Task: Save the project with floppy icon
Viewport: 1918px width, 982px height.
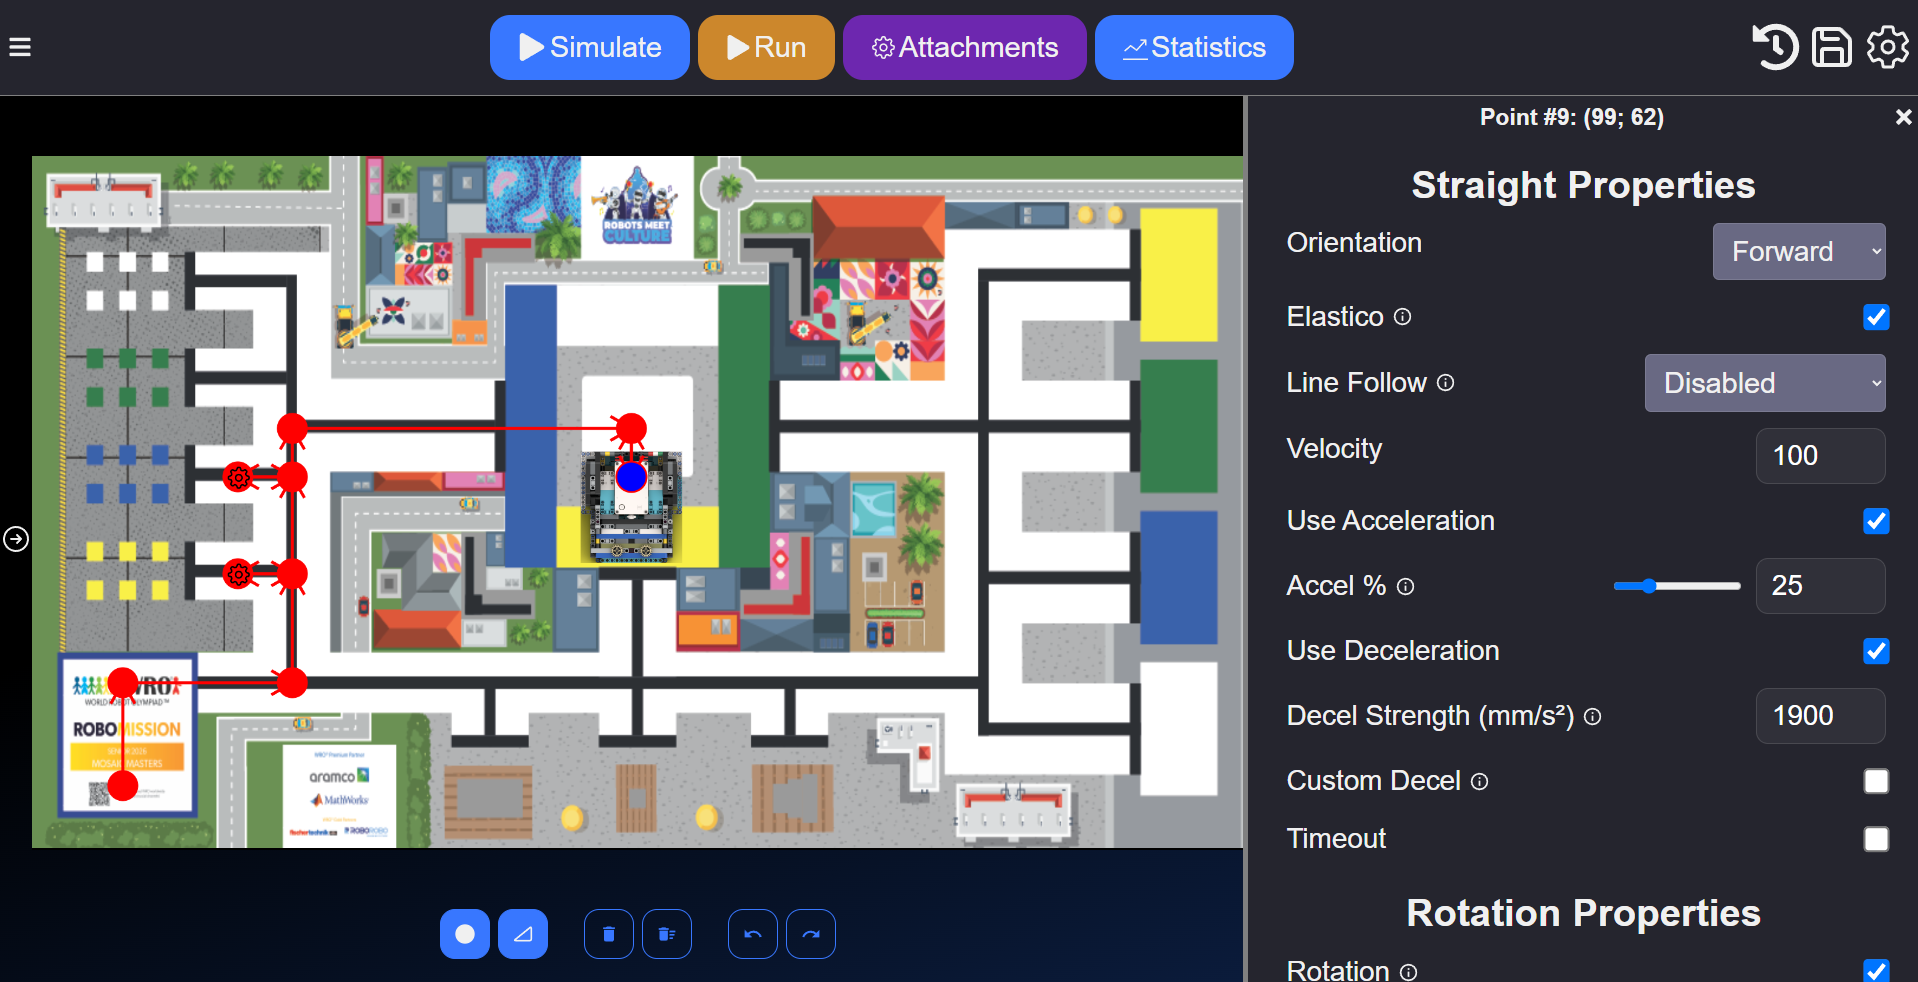Action: [x=1832, y=47]
